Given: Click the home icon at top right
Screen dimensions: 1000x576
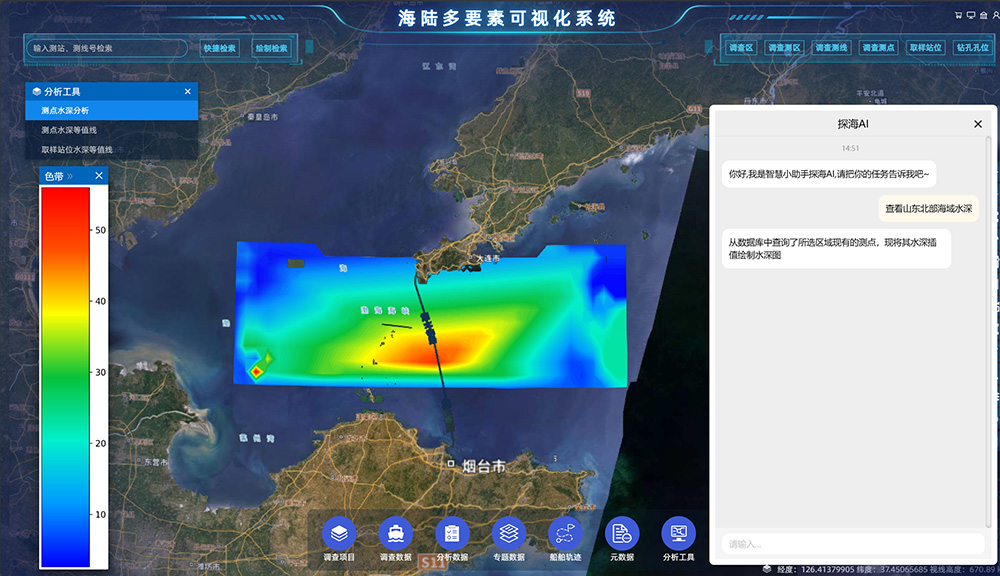Looking at the screenshot, I should tap(983, 15).
